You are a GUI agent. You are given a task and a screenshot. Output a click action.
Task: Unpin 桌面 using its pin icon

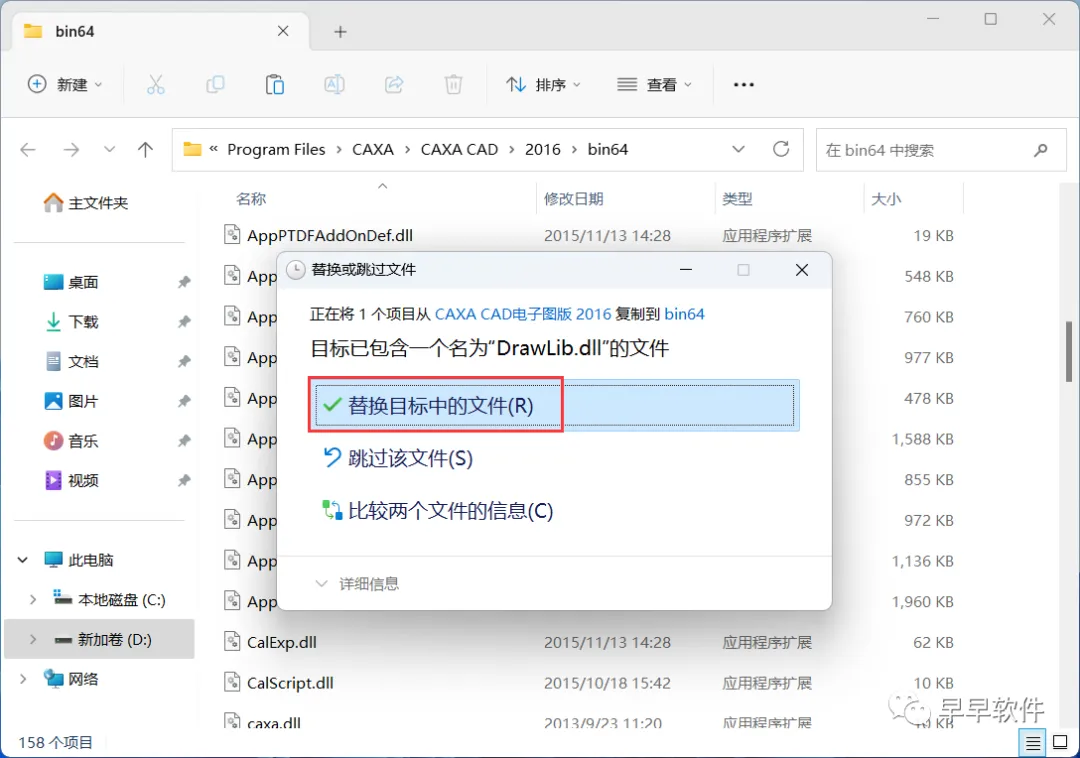pos(184,282)
